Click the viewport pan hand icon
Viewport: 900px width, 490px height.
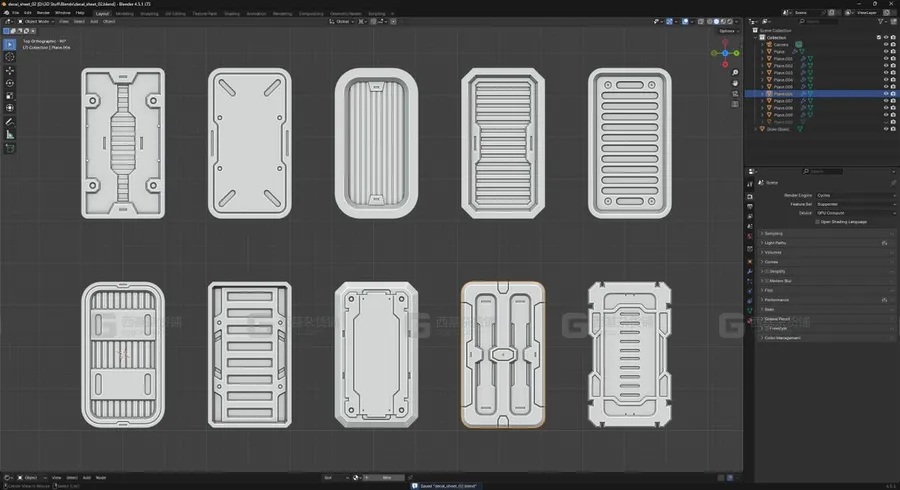pos(735,83)
